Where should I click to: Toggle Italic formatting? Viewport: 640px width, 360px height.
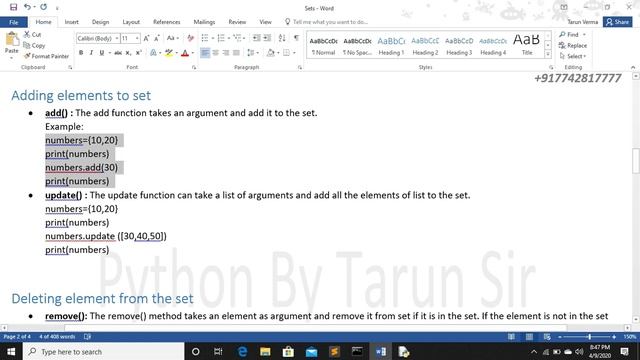coord(91,53)
